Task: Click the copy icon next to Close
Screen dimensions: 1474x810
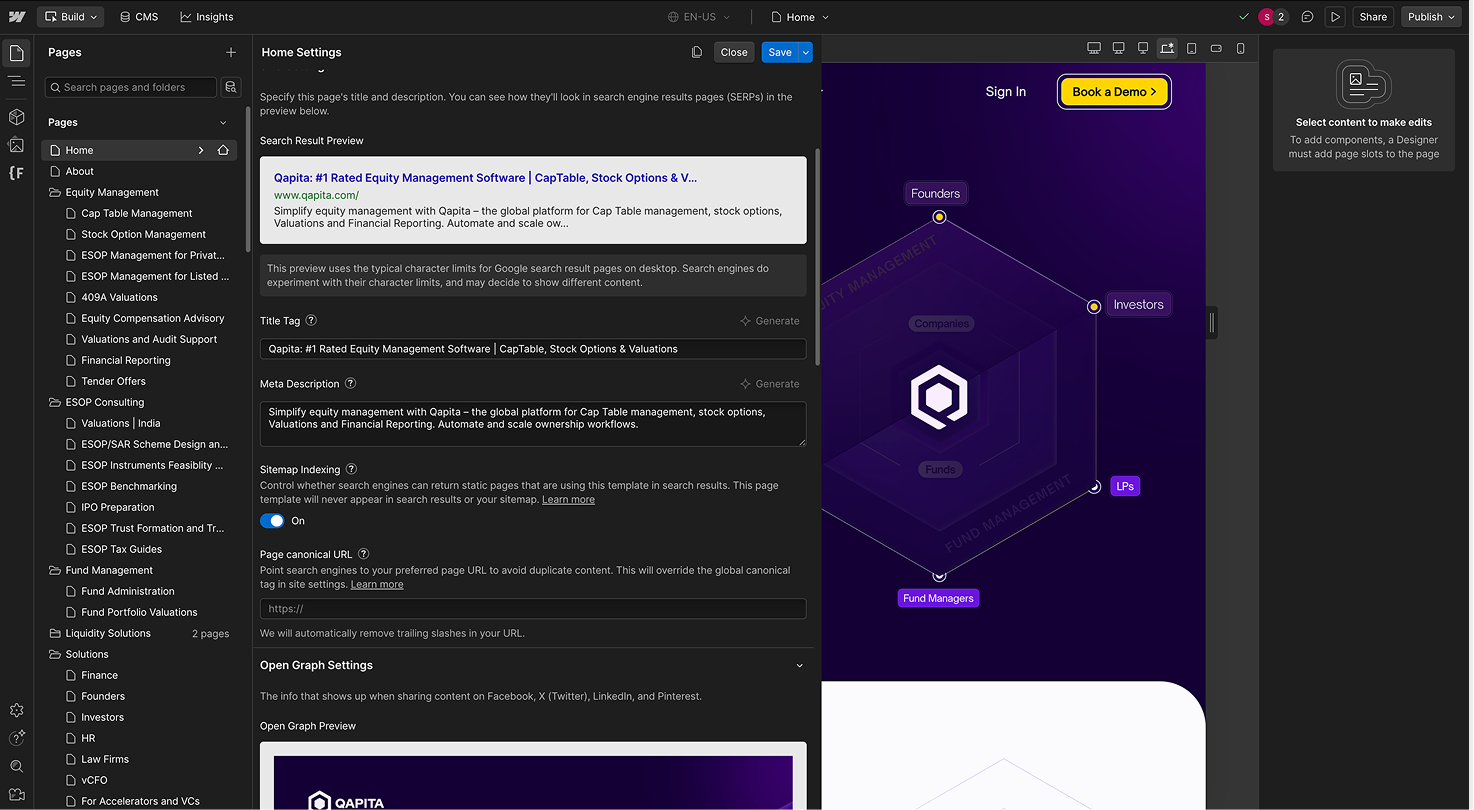Action: point(697,52)
